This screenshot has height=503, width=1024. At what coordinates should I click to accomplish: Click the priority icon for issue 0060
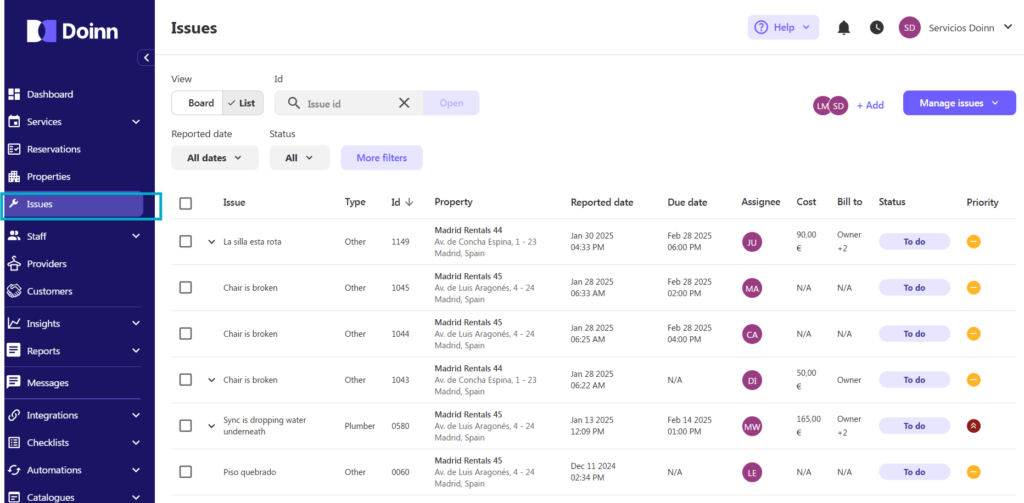tap(974, 472)
